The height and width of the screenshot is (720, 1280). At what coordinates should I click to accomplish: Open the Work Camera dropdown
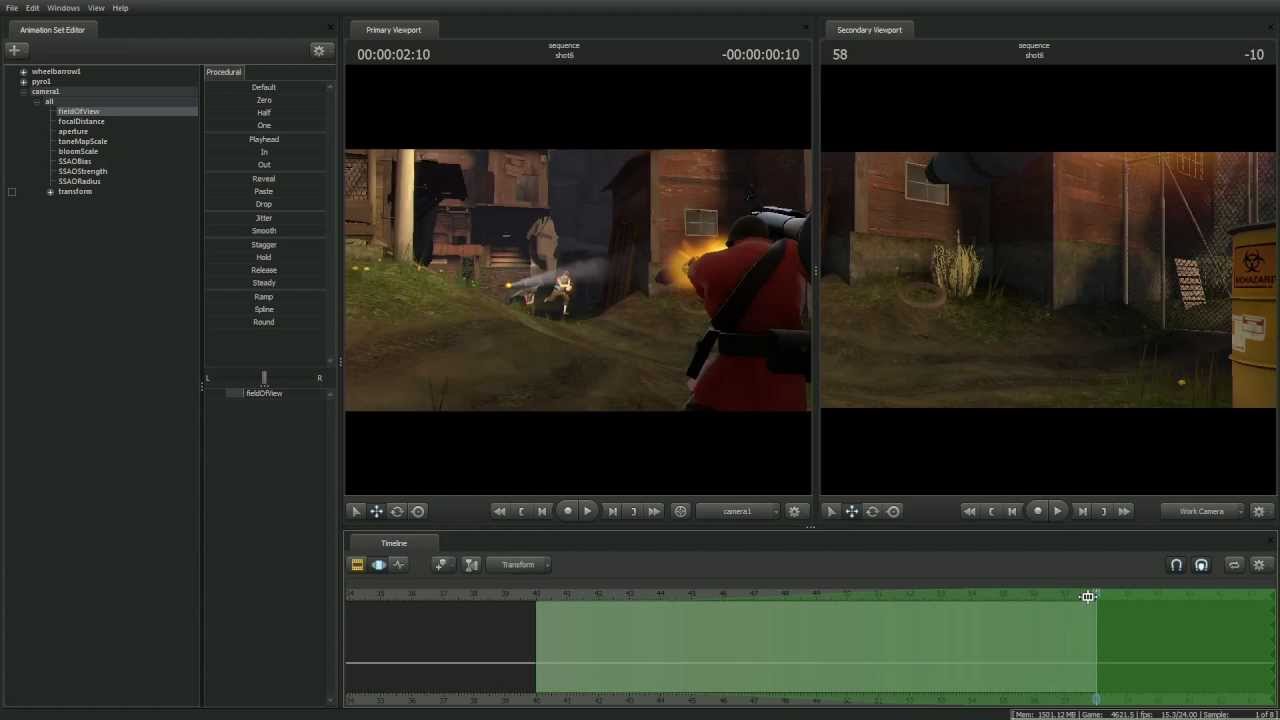(x=1202, y=511)
